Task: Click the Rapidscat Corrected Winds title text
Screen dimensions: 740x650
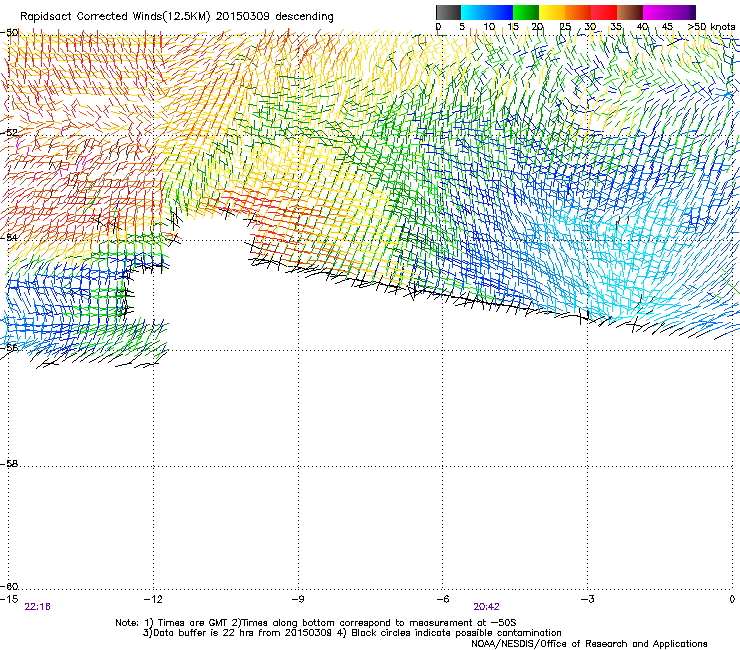Action: [177, 17]
